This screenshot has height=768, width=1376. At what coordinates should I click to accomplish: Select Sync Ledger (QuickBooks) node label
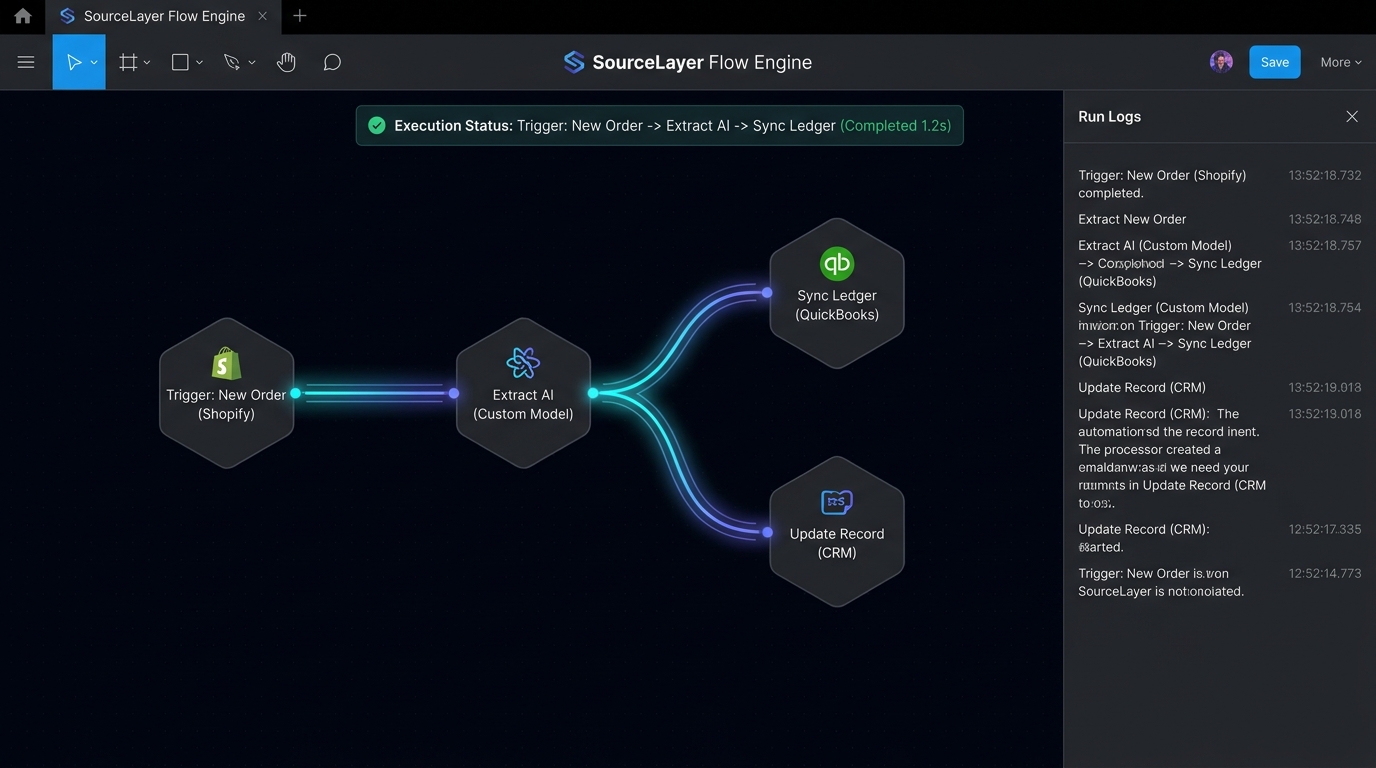tap(837, 305)
